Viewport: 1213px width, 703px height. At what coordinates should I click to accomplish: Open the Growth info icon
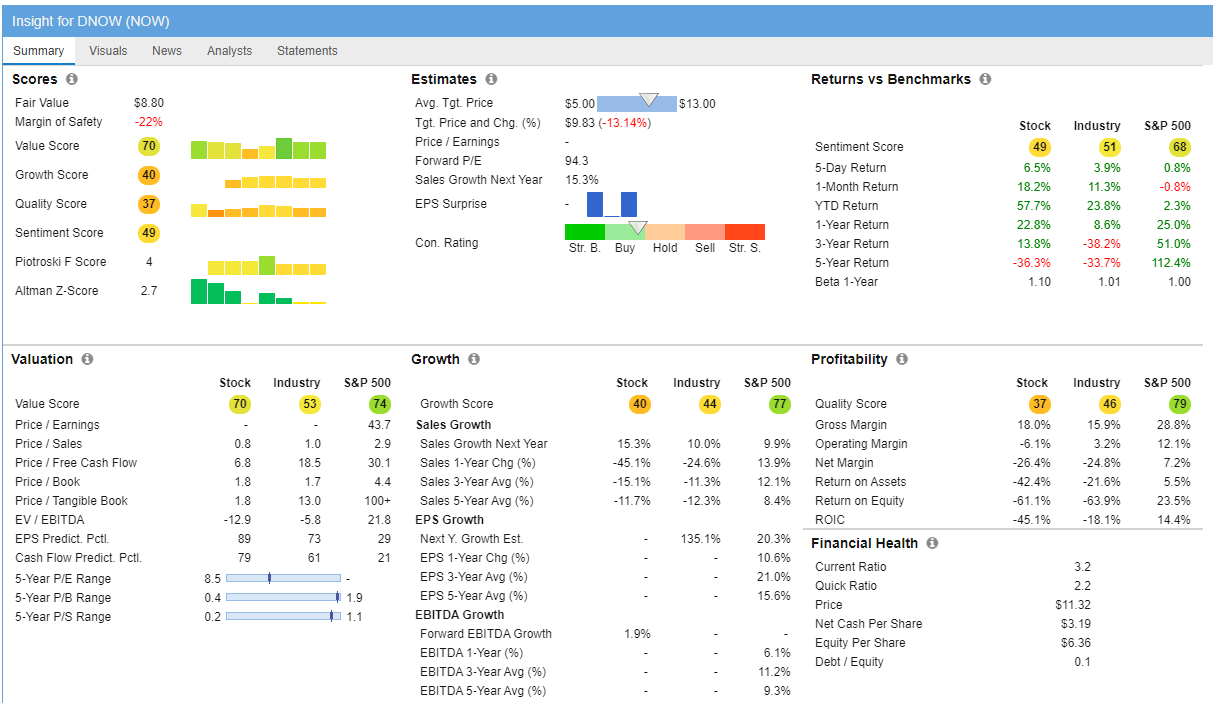coord(474,359)
